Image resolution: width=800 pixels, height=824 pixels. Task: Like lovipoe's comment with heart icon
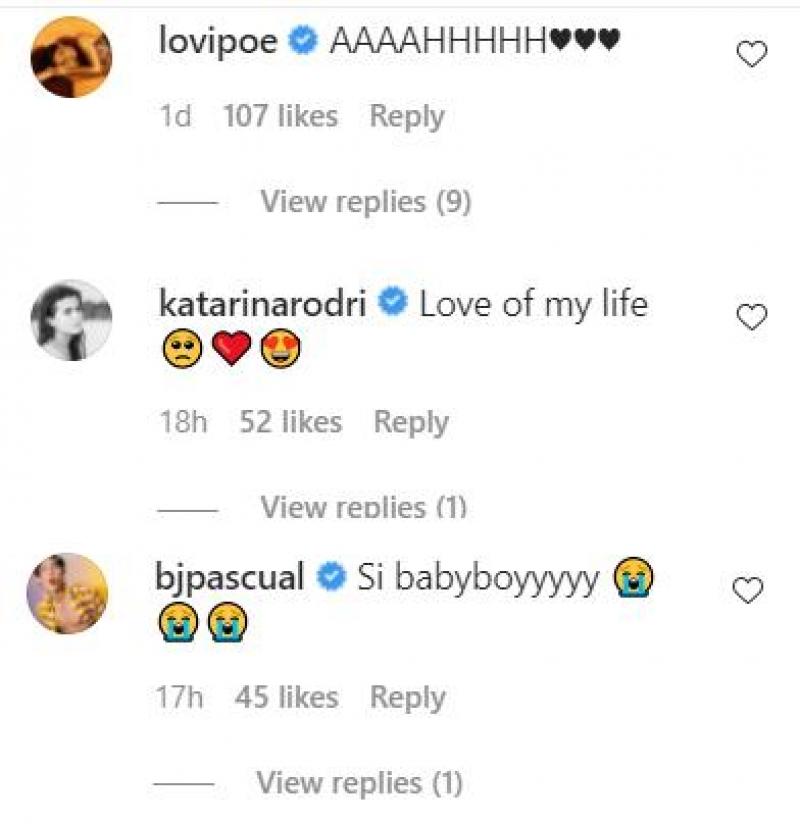point(751,54)
